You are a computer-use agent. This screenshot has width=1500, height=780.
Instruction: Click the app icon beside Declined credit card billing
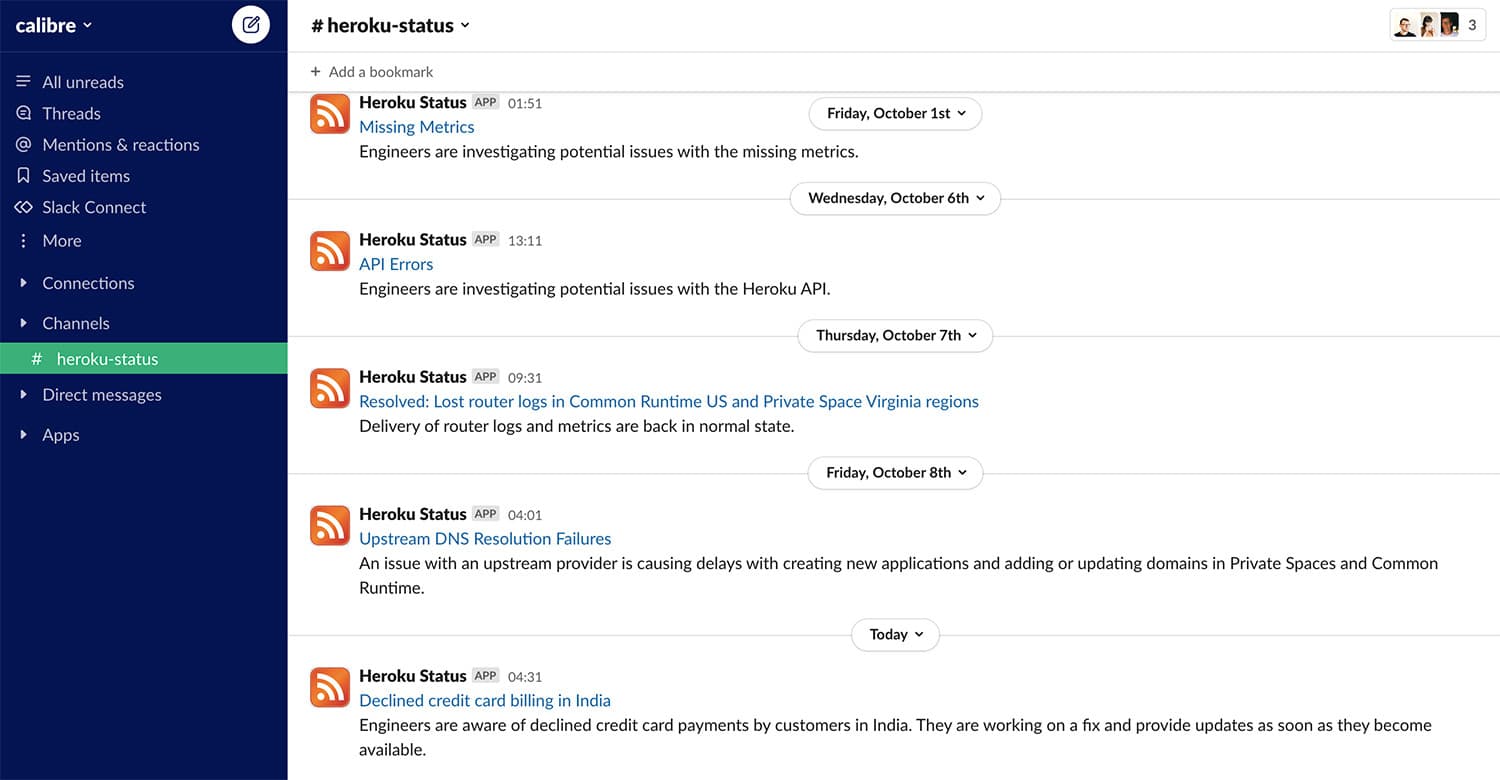coord(330,687)
